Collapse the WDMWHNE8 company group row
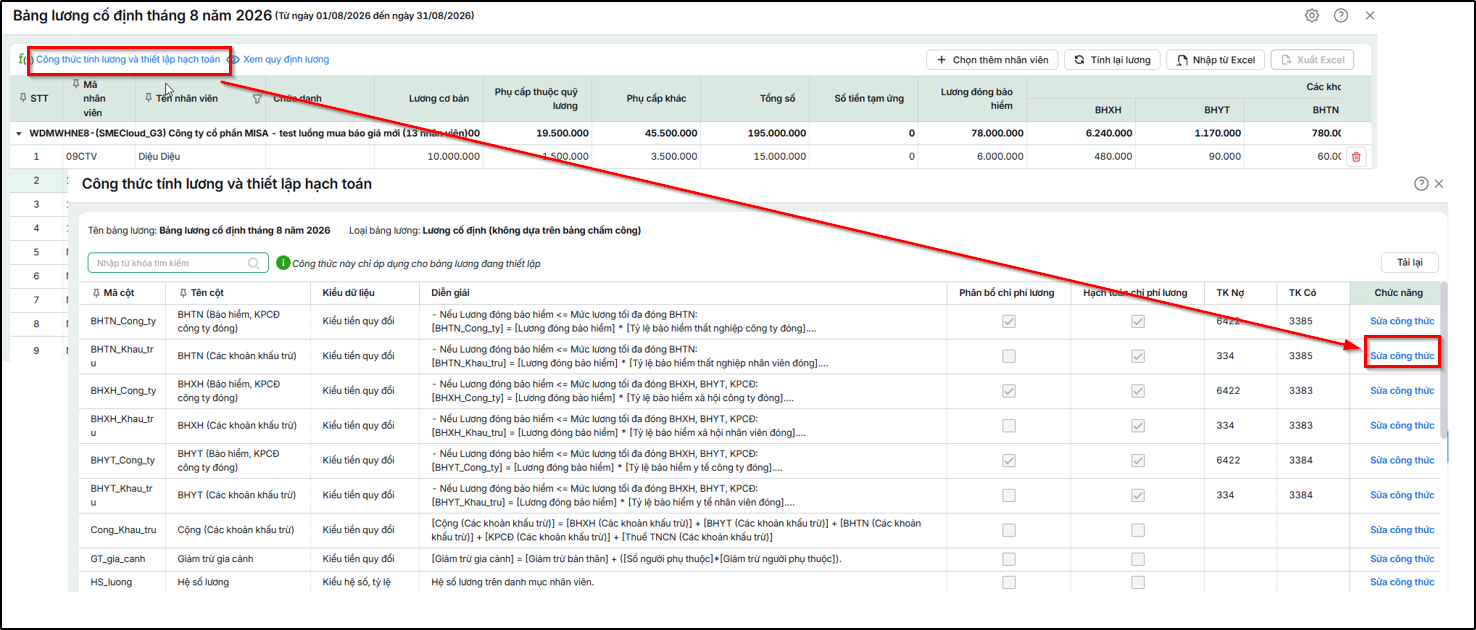Viewport: 1476px width, 630px height. (x=19, y=133)
